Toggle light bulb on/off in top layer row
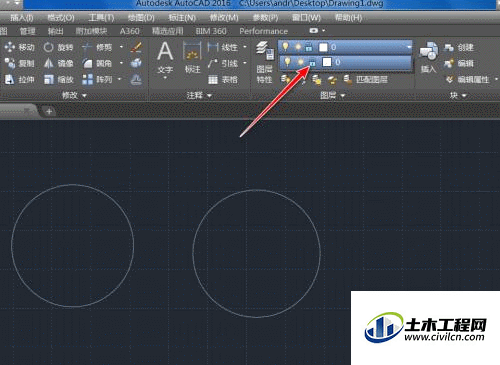Image resolution: width=500 pixels, height=365 pixels. coord(285,47)
